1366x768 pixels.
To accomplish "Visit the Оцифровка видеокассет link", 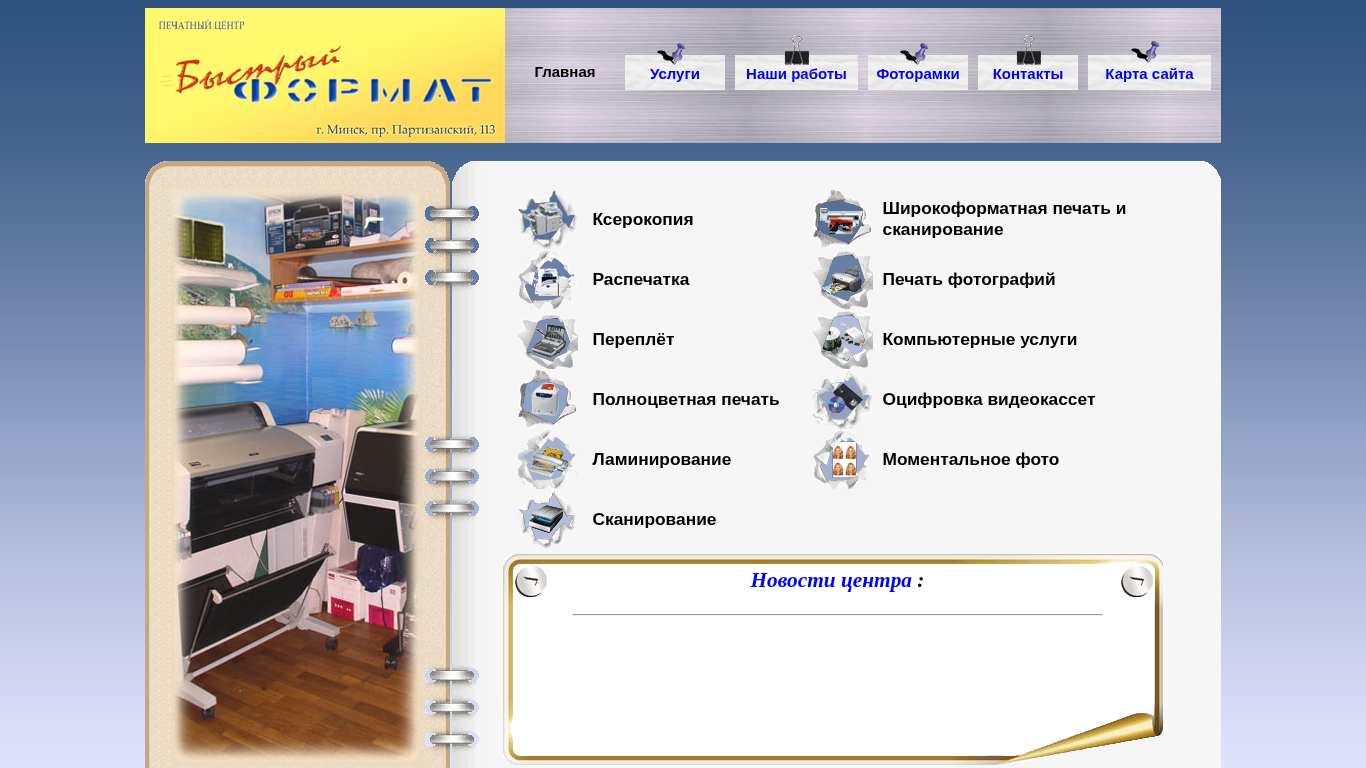I will click(989, 399).
